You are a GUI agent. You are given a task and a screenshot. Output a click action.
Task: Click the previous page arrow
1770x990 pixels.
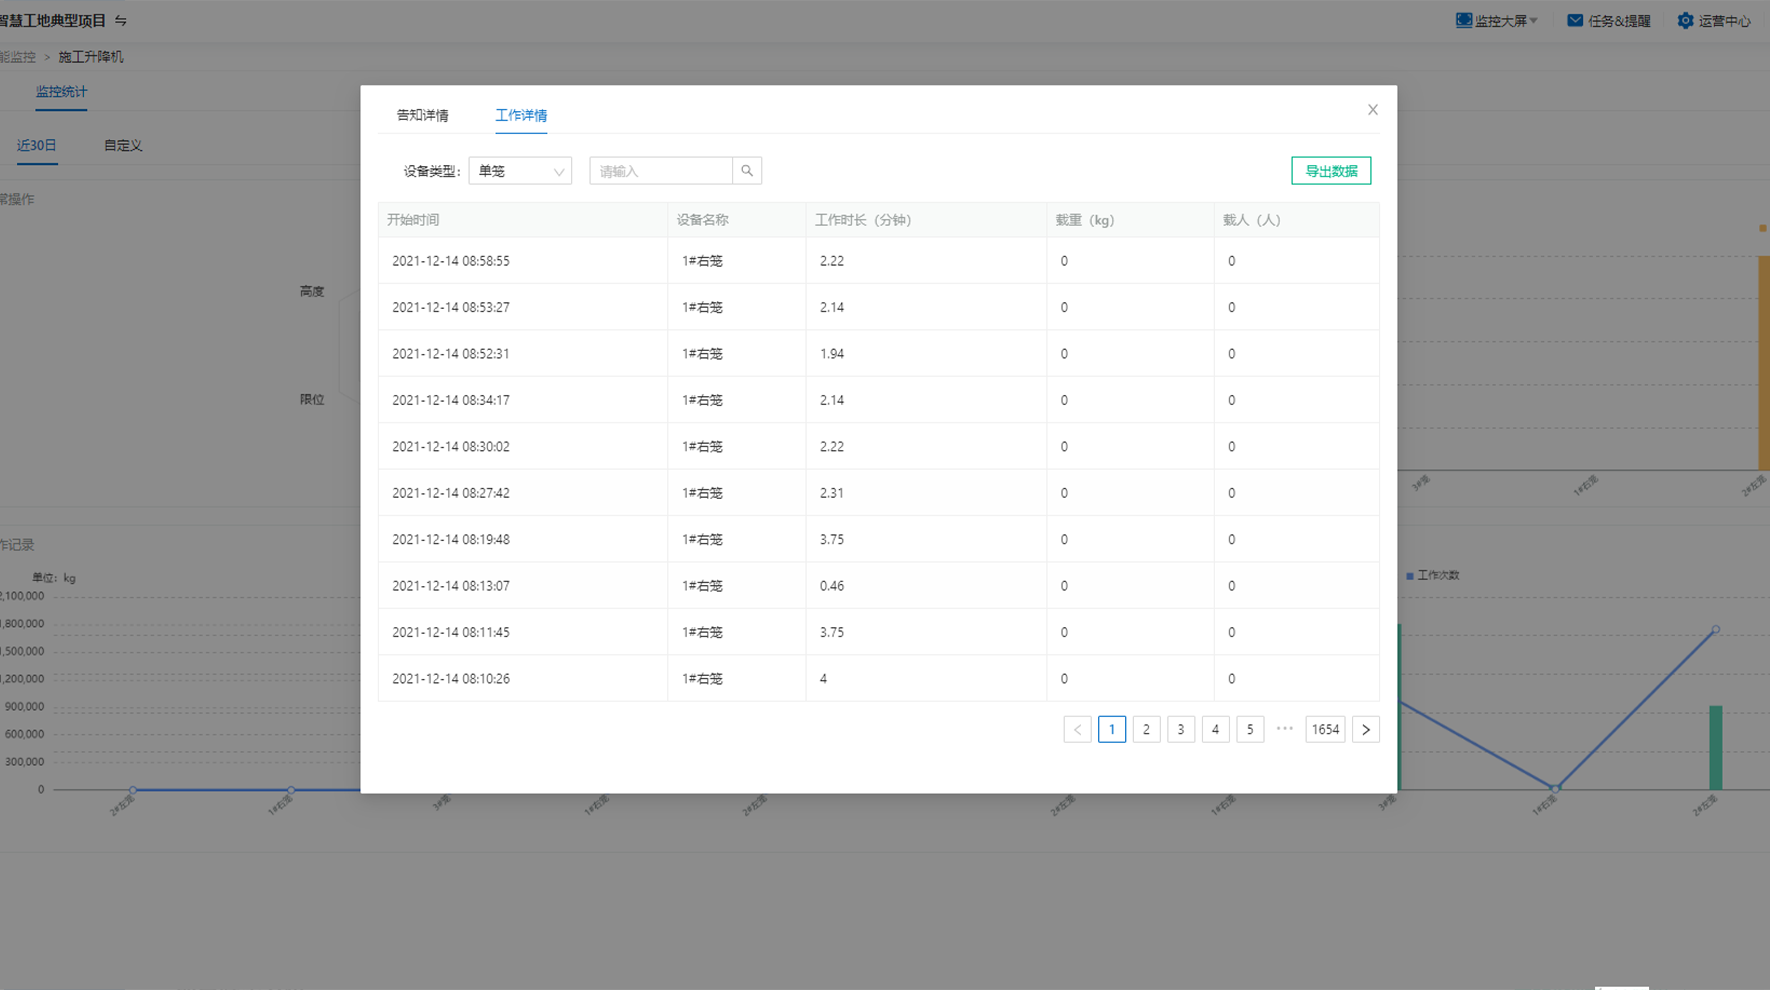(x=1077, y=729)
